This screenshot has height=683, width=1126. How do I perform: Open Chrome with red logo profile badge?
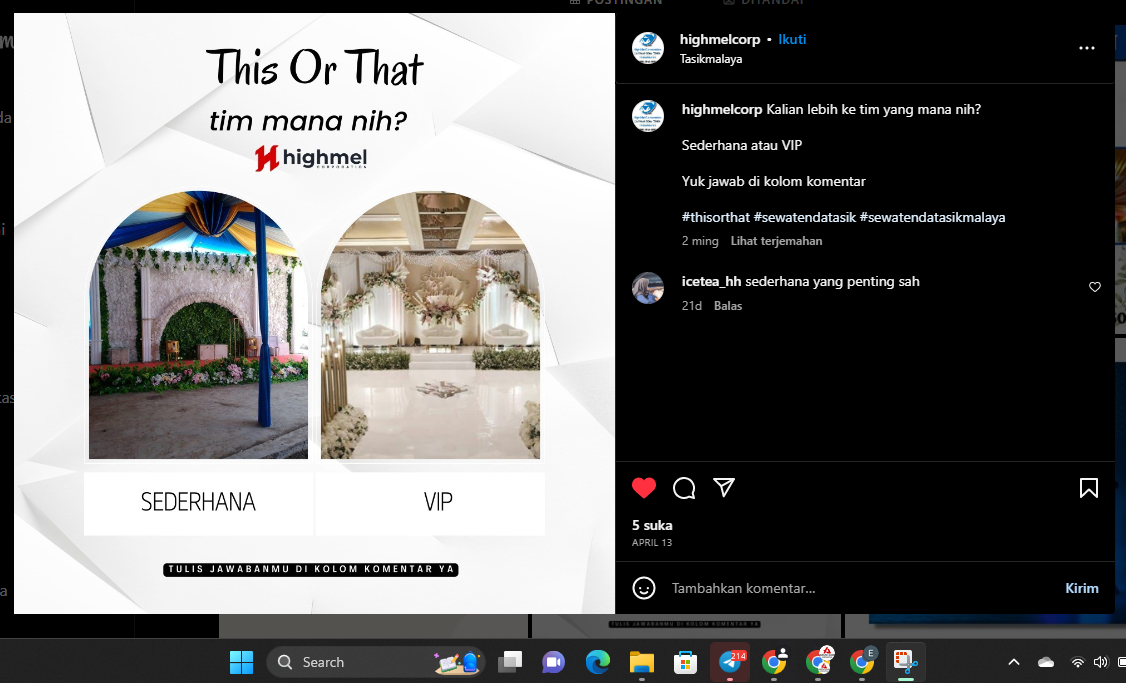pos(819,661)
